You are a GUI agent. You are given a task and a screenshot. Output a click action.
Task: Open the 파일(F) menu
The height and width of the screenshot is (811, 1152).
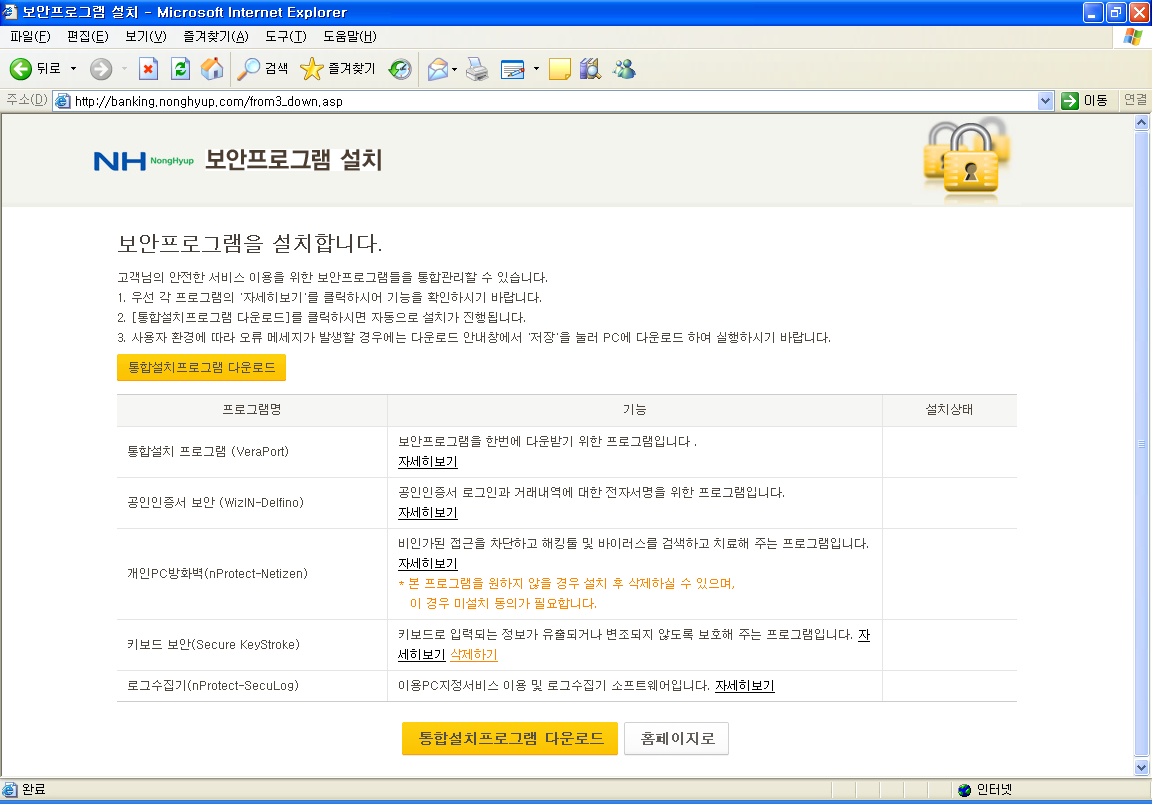pyautogui.click(x=30, y=37)
